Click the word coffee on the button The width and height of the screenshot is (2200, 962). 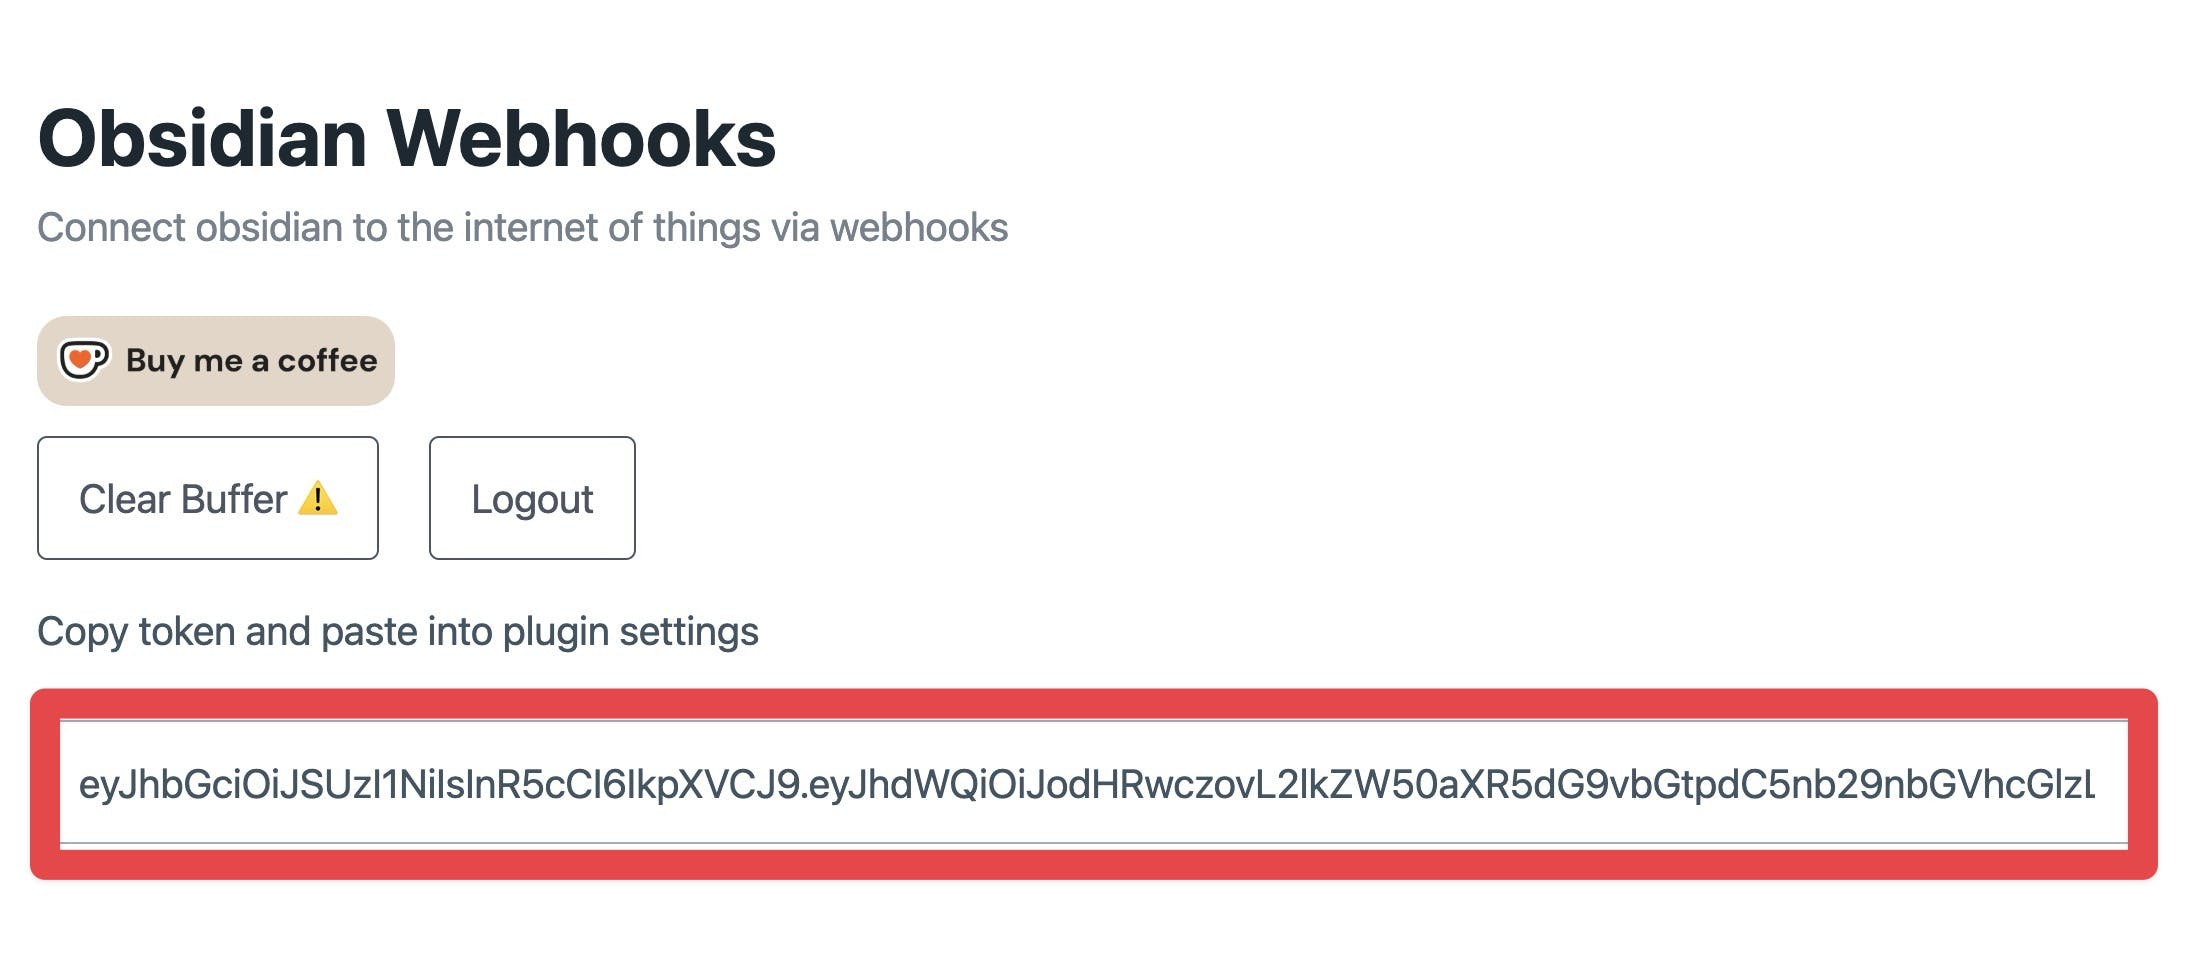click(327, 361)
